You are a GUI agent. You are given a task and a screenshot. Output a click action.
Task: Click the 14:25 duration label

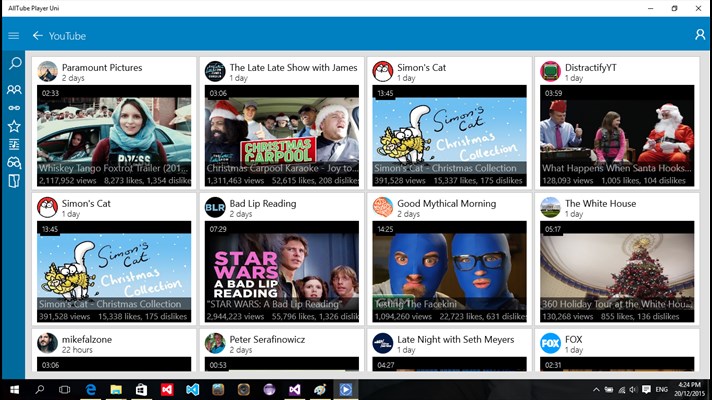point(386,229)
